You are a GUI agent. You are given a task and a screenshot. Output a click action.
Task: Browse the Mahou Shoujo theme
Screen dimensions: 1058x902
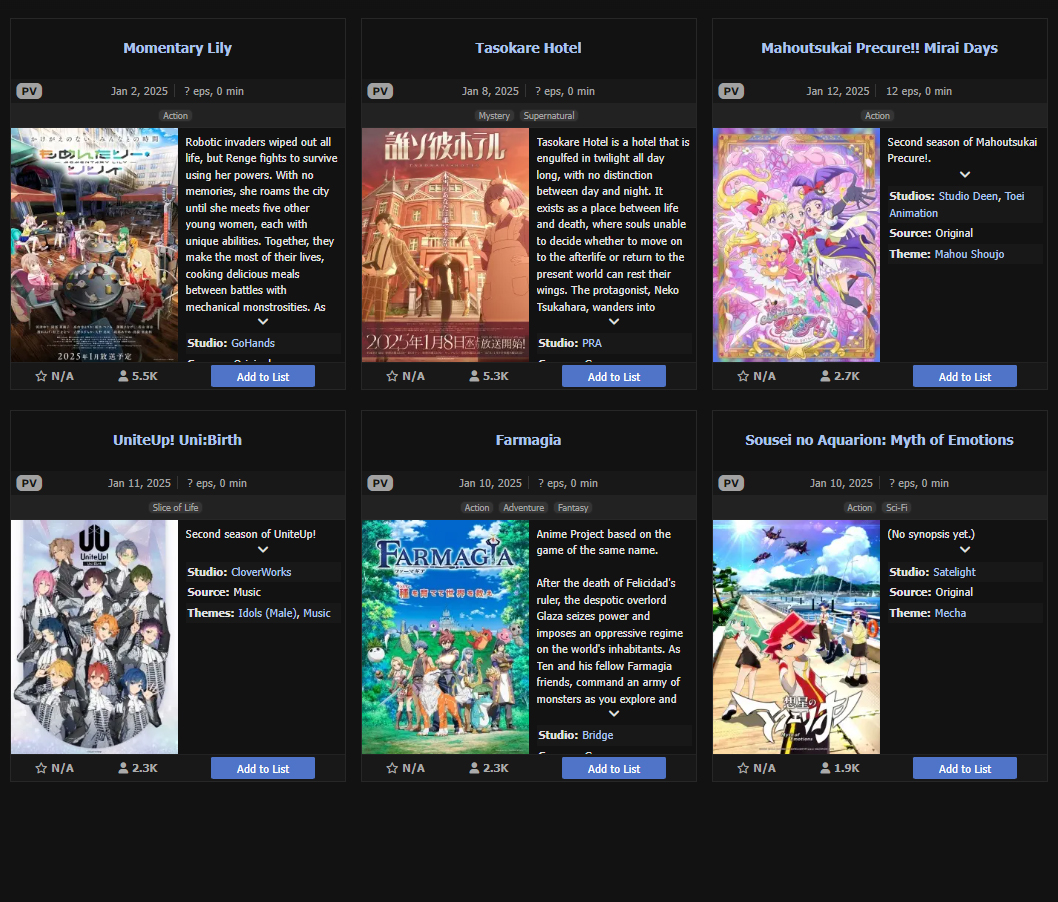[970, 254]
